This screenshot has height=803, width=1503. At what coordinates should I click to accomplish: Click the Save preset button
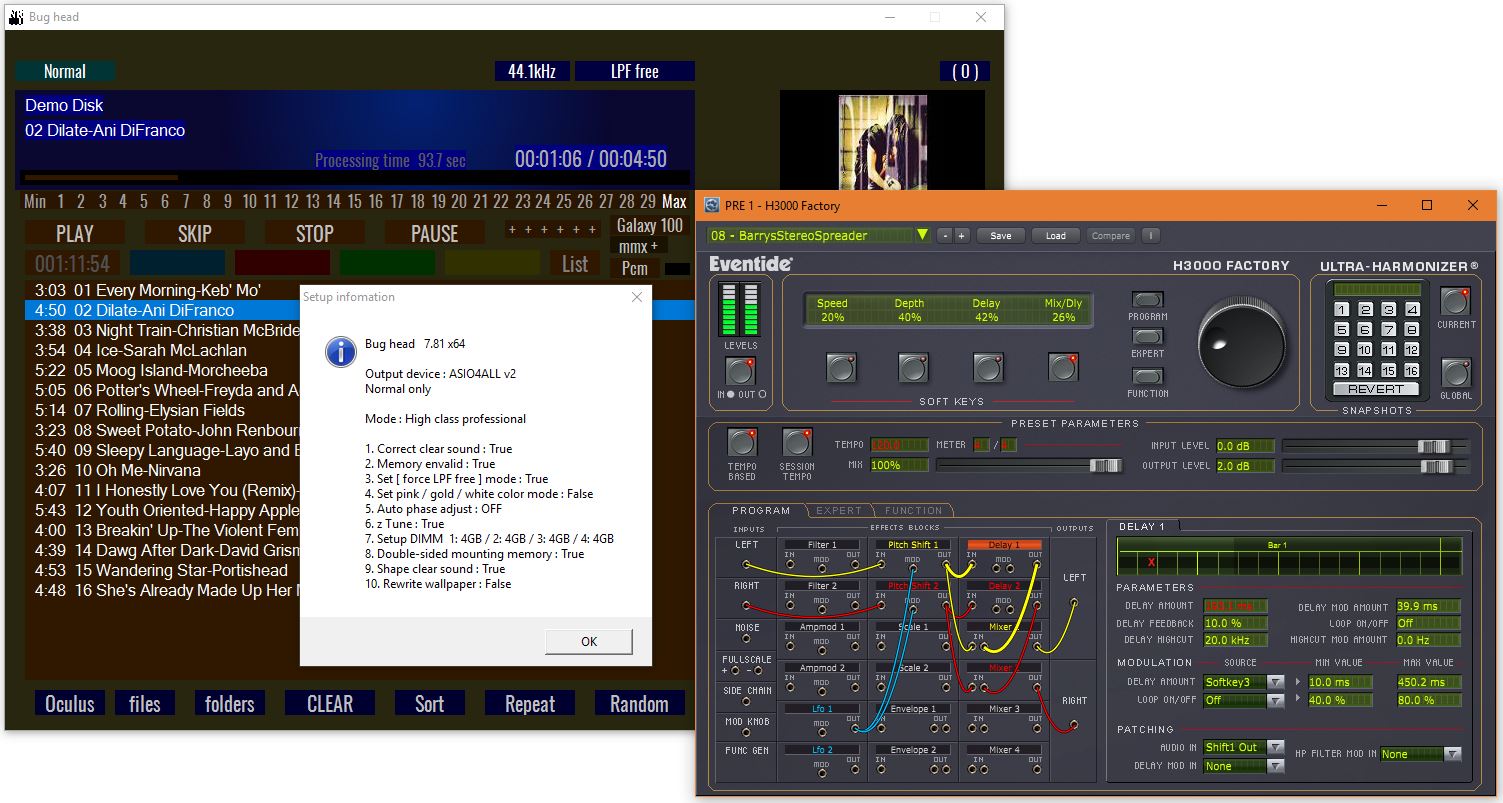[1001, 236]
